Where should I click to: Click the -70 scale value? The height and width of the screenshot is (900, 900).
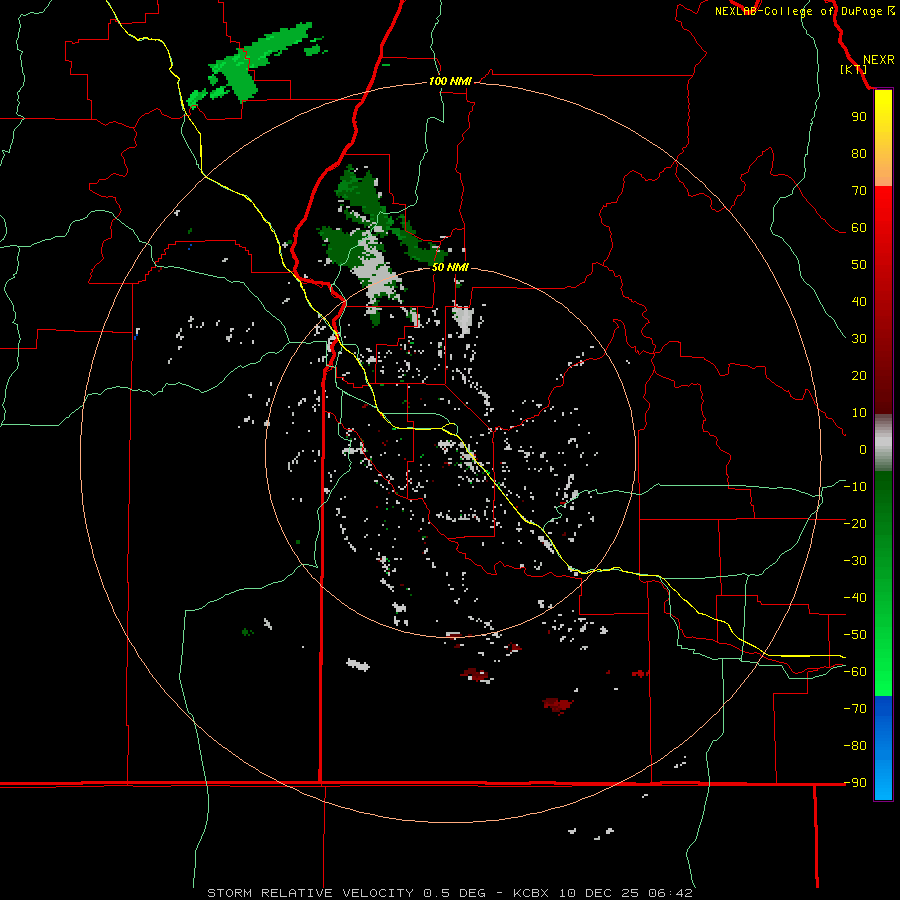click(855, 709)
